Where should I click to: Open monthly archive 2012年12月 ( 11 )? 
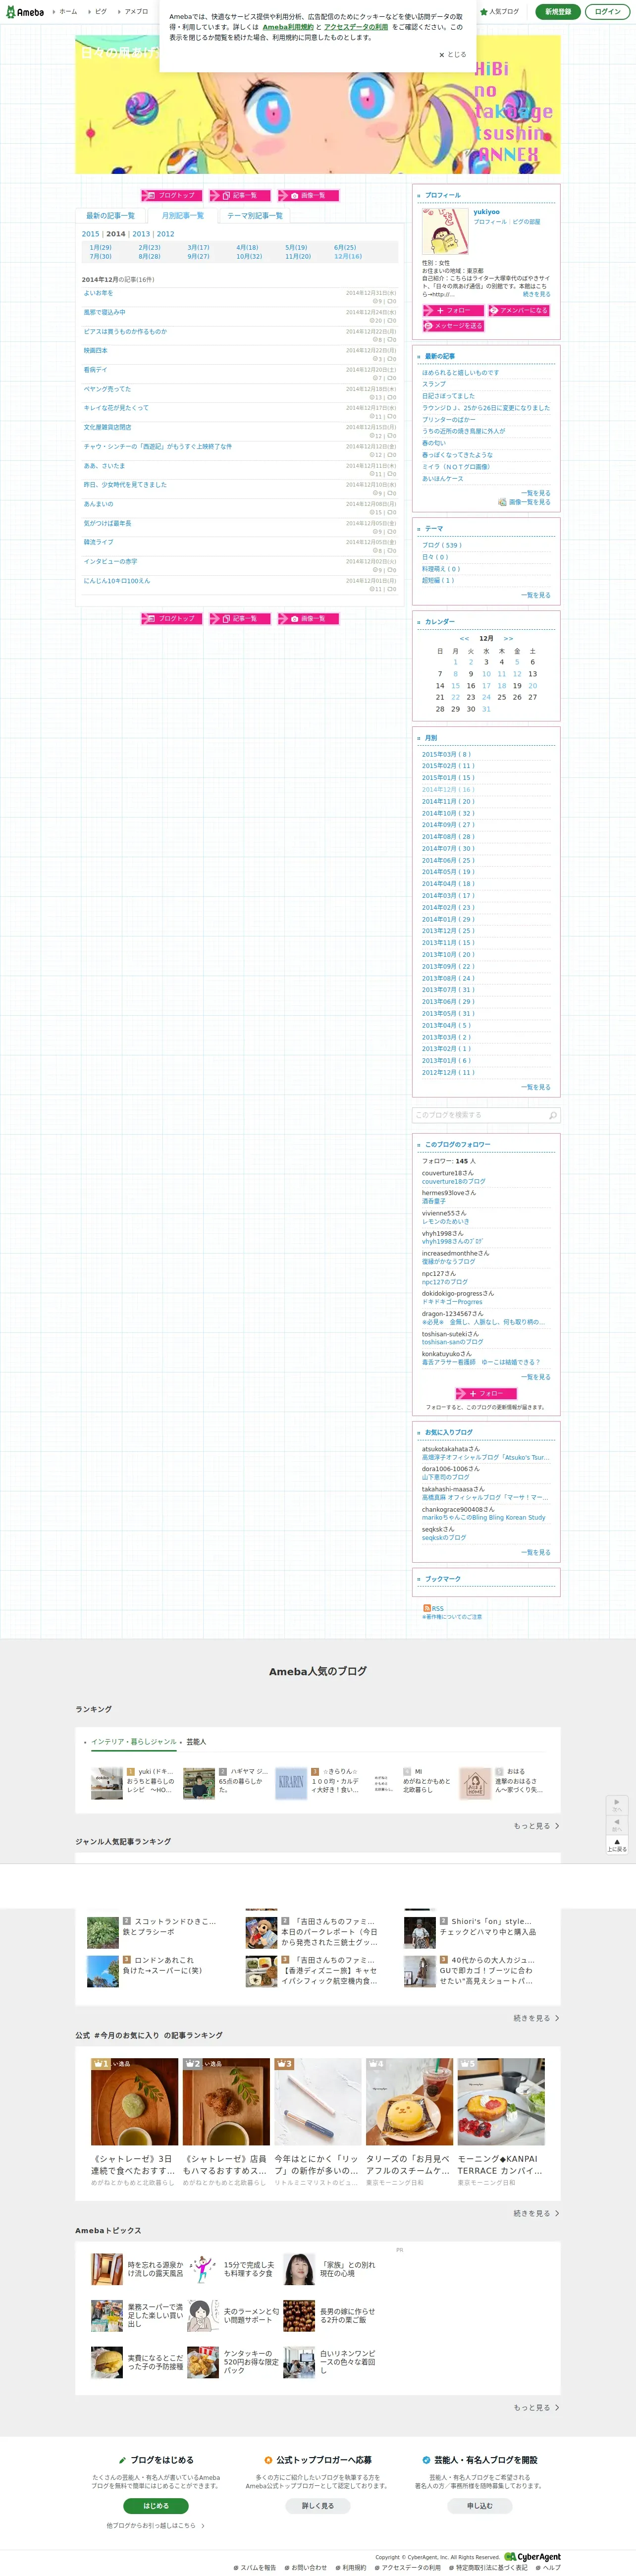click(448, 1072)
